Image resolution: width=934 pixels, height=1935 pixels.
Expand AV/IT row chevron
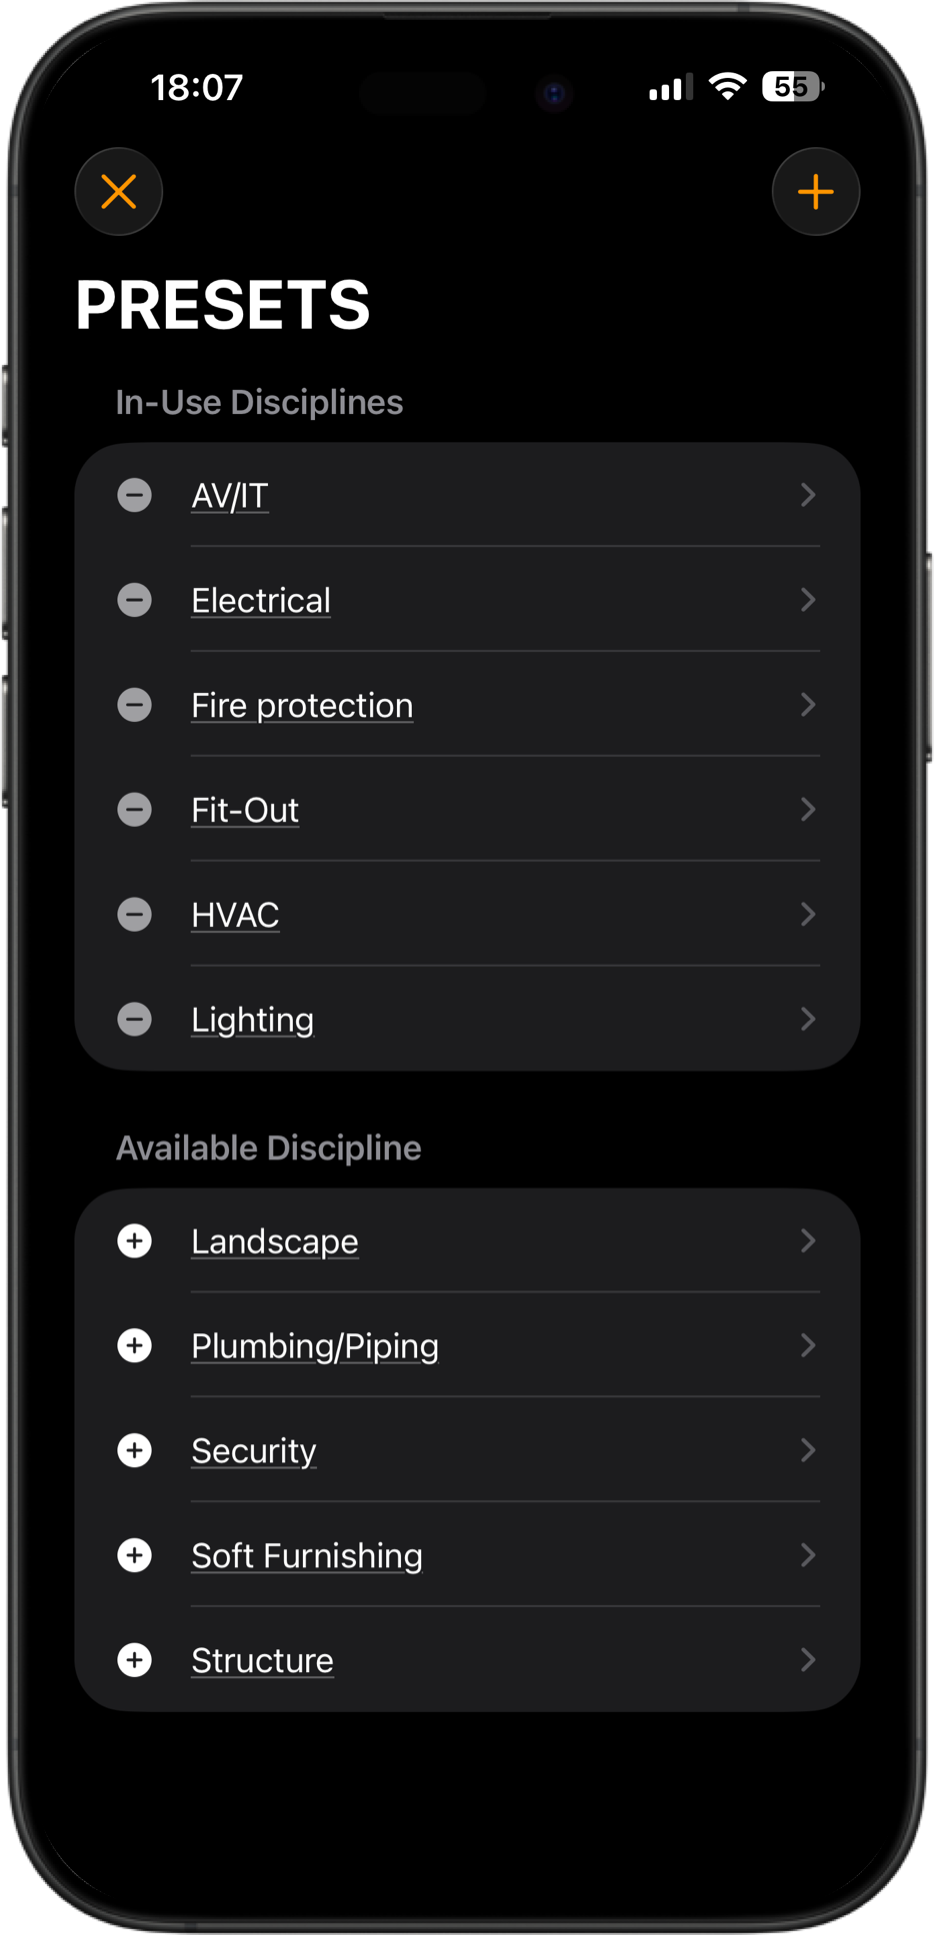click(x=808, y=495)
